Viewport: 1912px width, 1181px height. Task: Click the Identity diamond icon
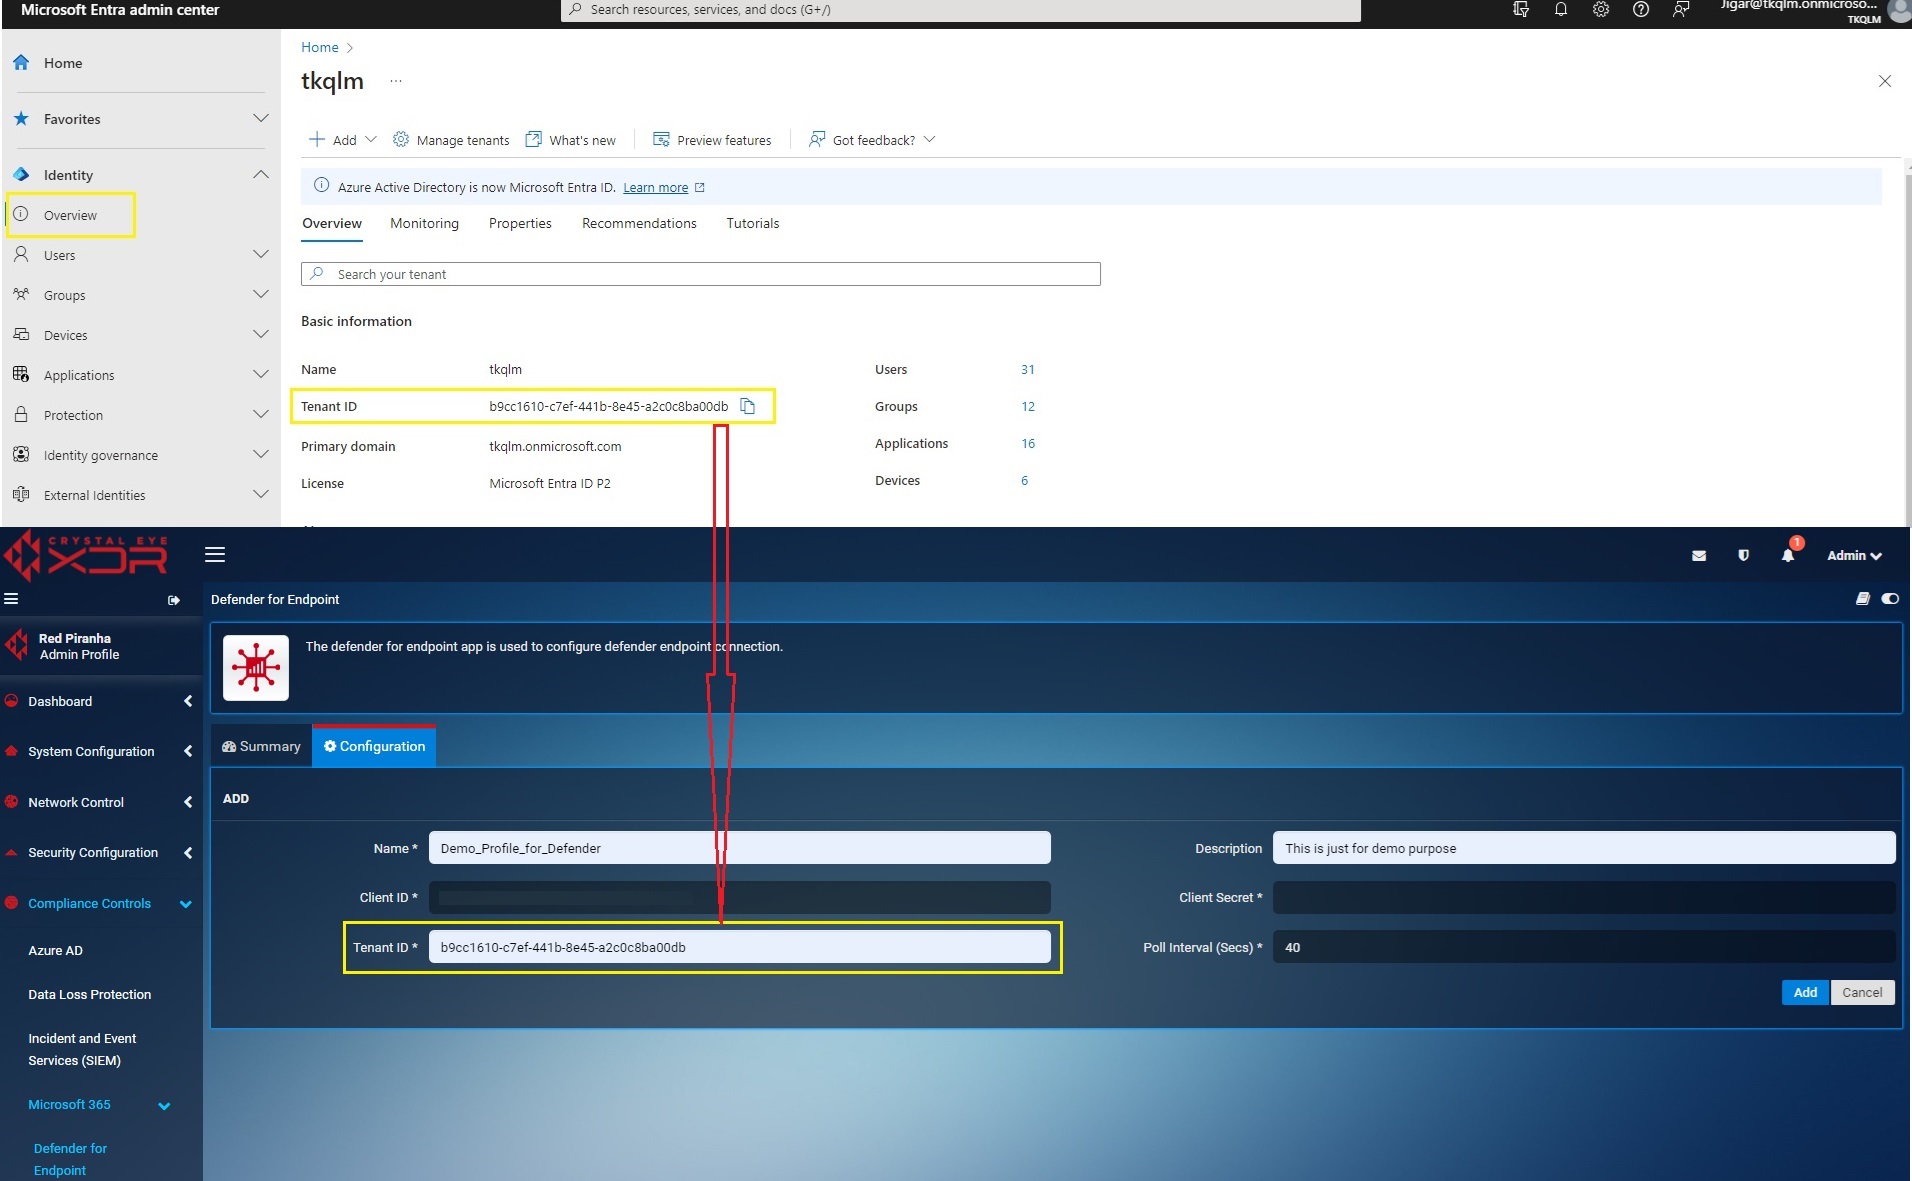pyautogui.click(x=21, y=174)
